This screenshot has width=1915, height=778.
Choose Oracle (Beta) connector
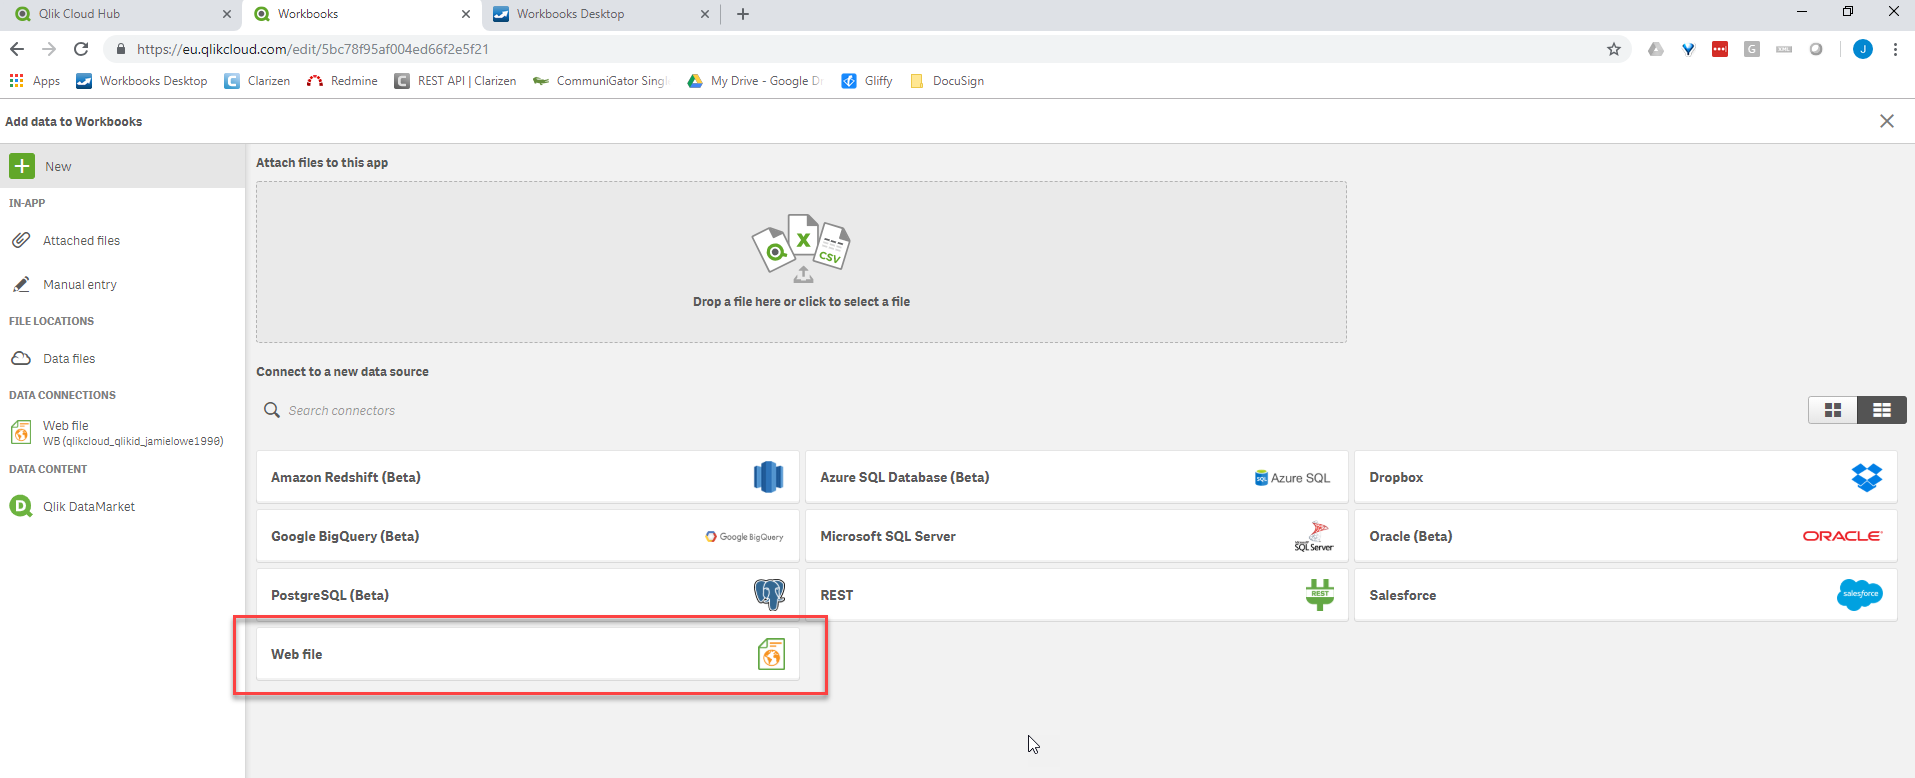point(1626,536)
